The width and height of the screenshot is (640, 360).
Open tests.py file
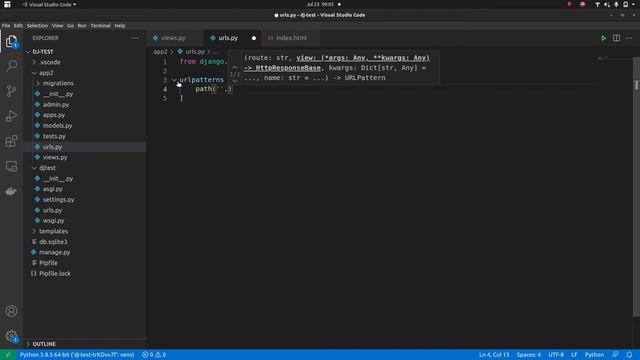pyautogui.click(x=54, y=136)
